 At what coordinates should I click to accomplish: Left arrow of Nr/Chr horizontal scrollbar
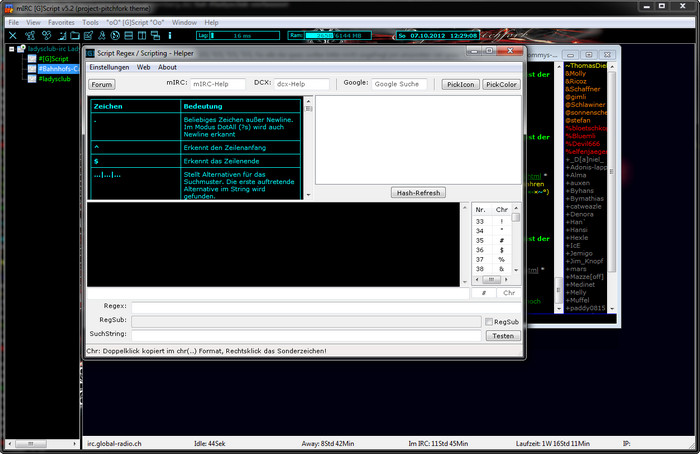477,279
